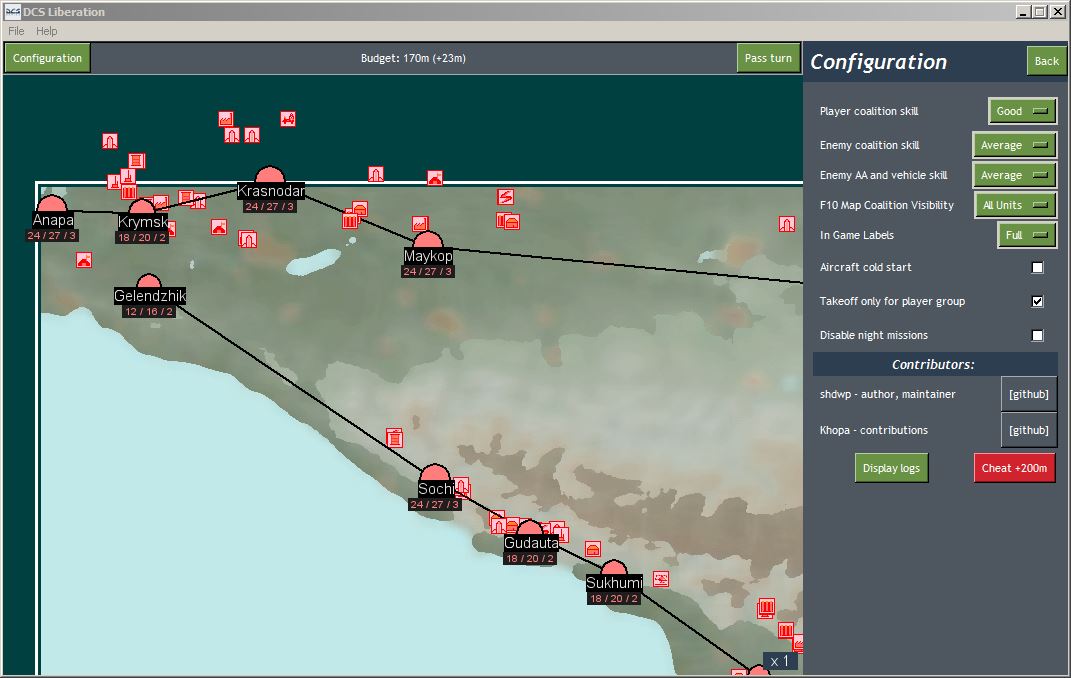This screenshot has width=1071, height=678.
Task: Open Enemy coalition skill dropdown
Action: coord(1014,145)
